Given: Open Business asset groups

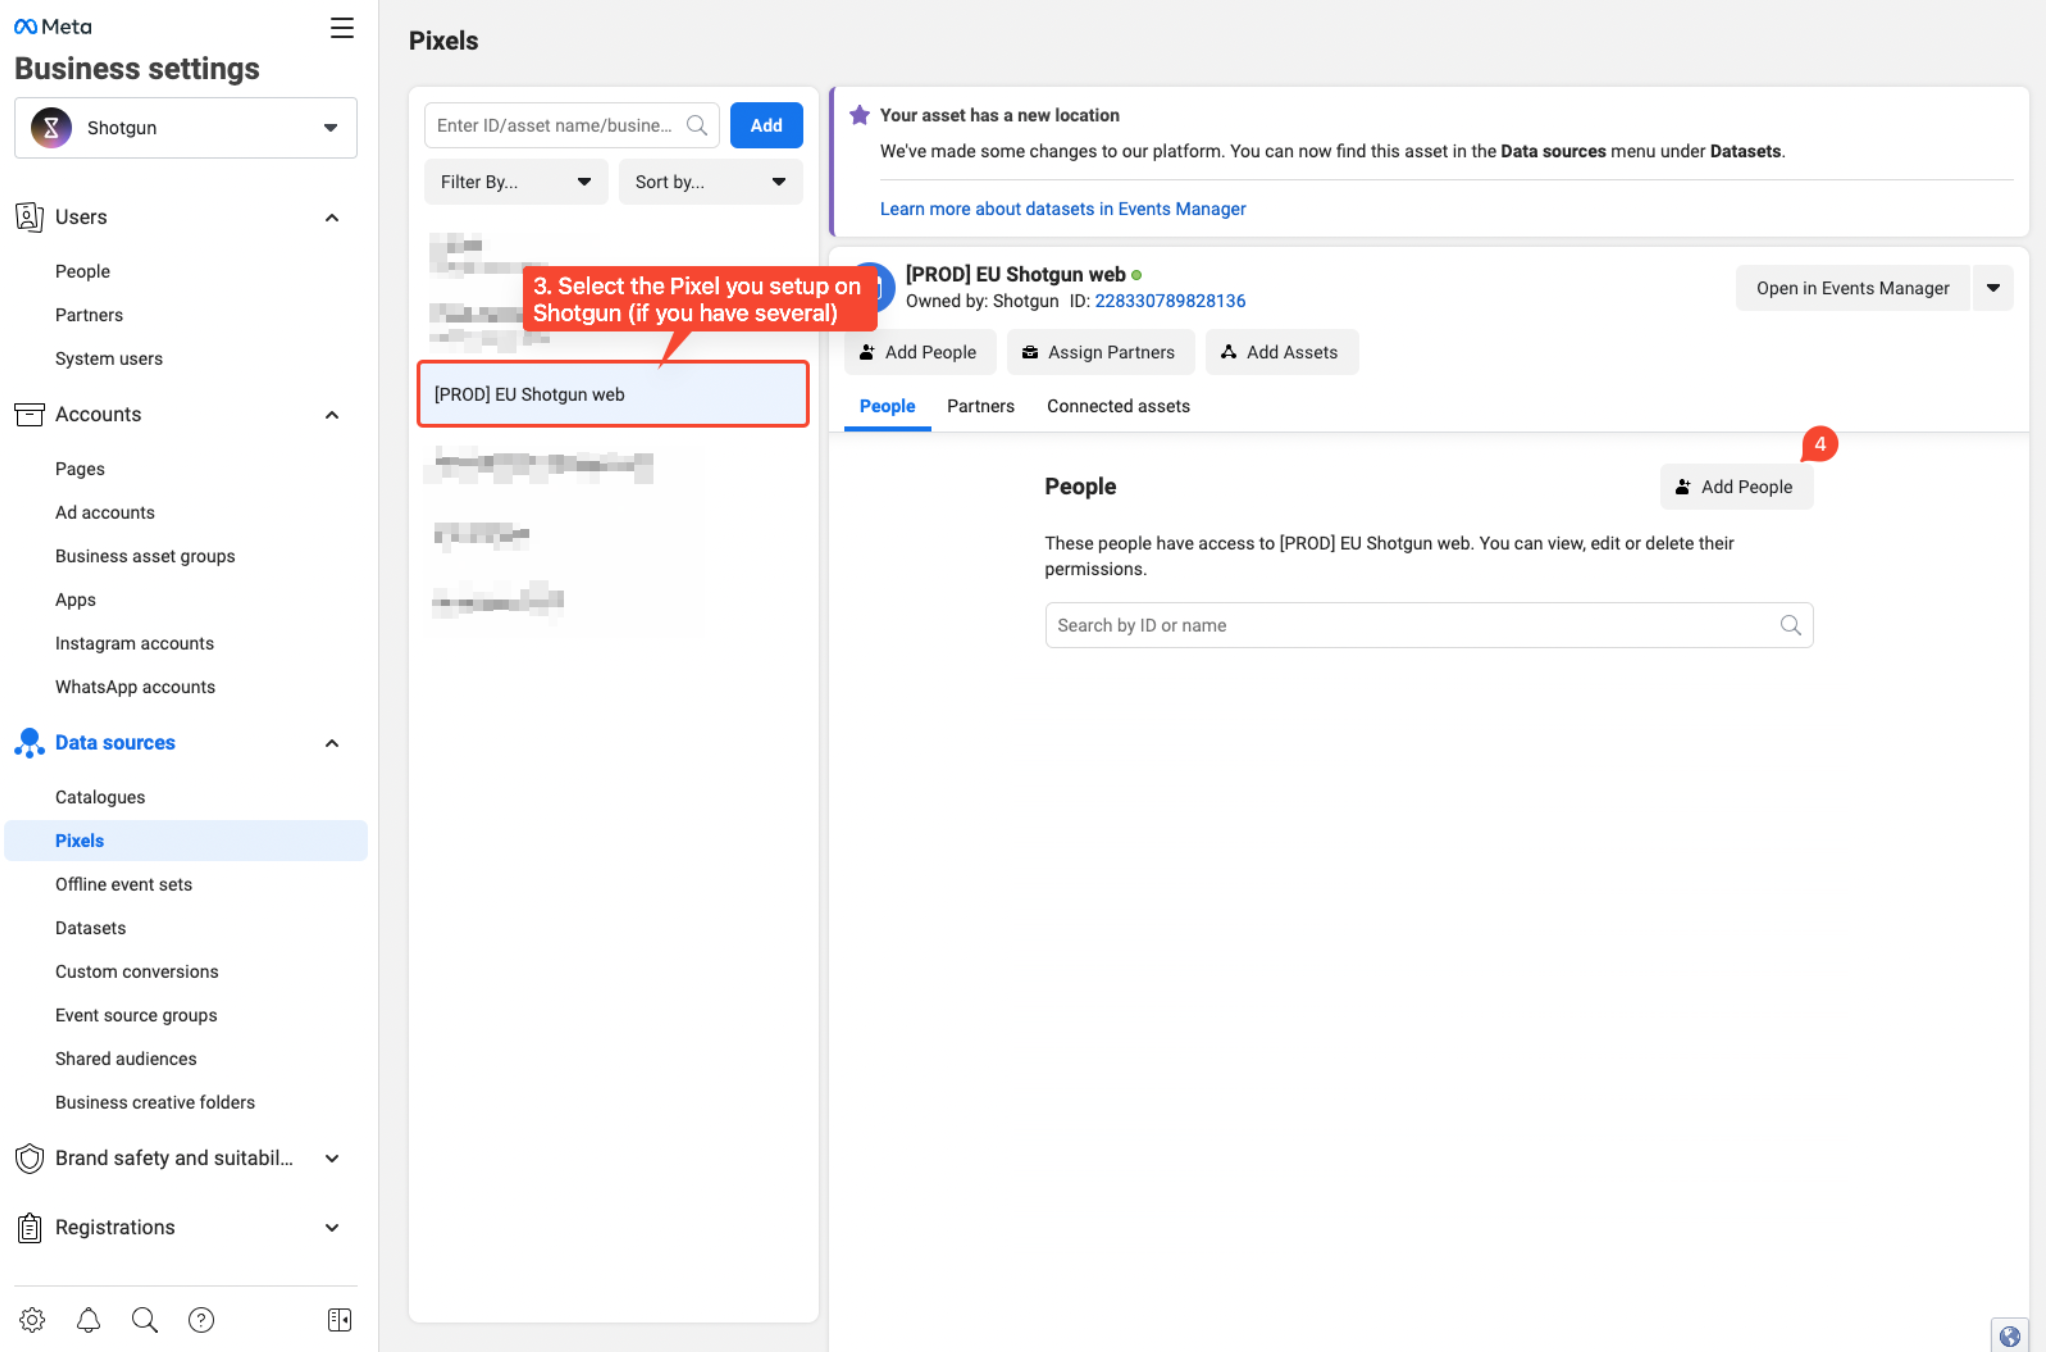Looking at the screenshot, I should pos(145,556).
